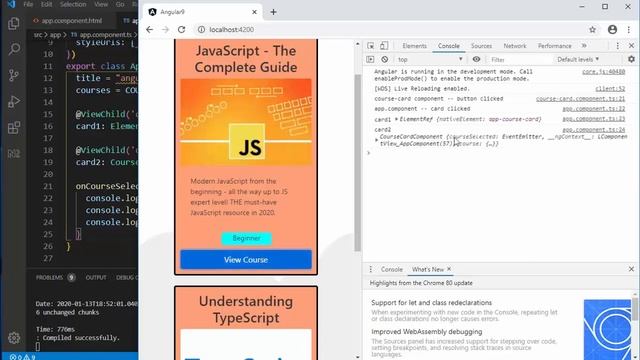Viewport: 640px width, 360px height.
Task: Open app.component.ts:23 source link
Action: (x=593, y=119)
